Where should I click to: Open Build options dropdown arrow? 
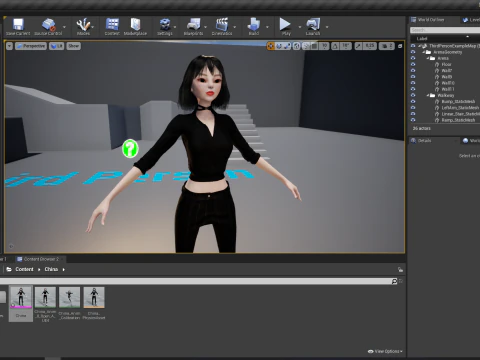267,27
